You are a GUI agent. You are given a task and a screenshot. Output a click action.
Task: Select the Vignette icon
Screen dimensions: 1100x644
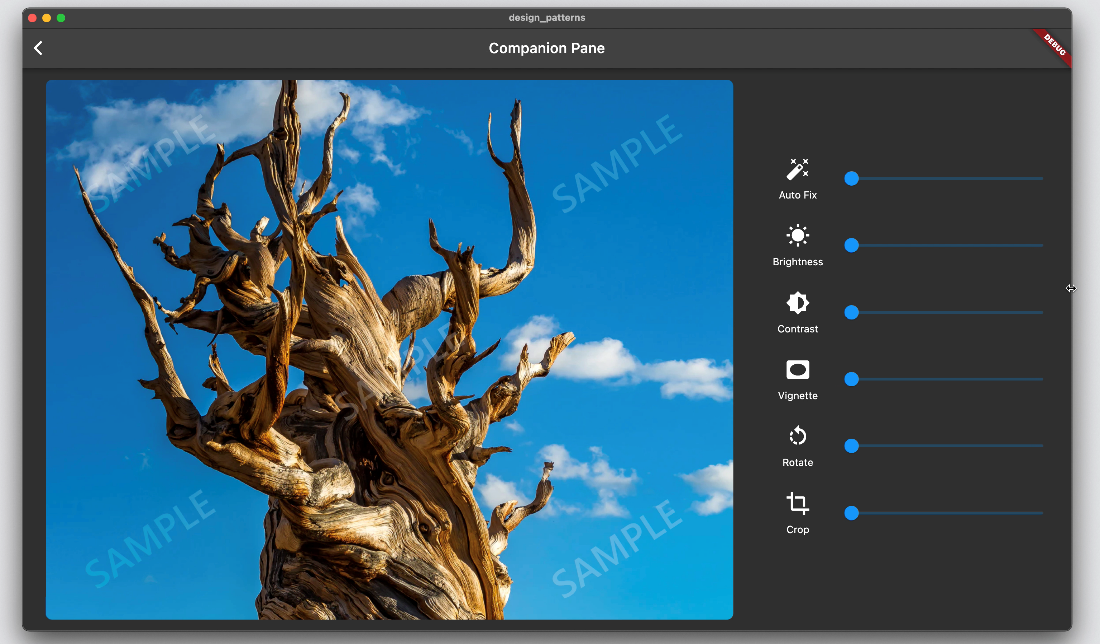pos(797,370)
